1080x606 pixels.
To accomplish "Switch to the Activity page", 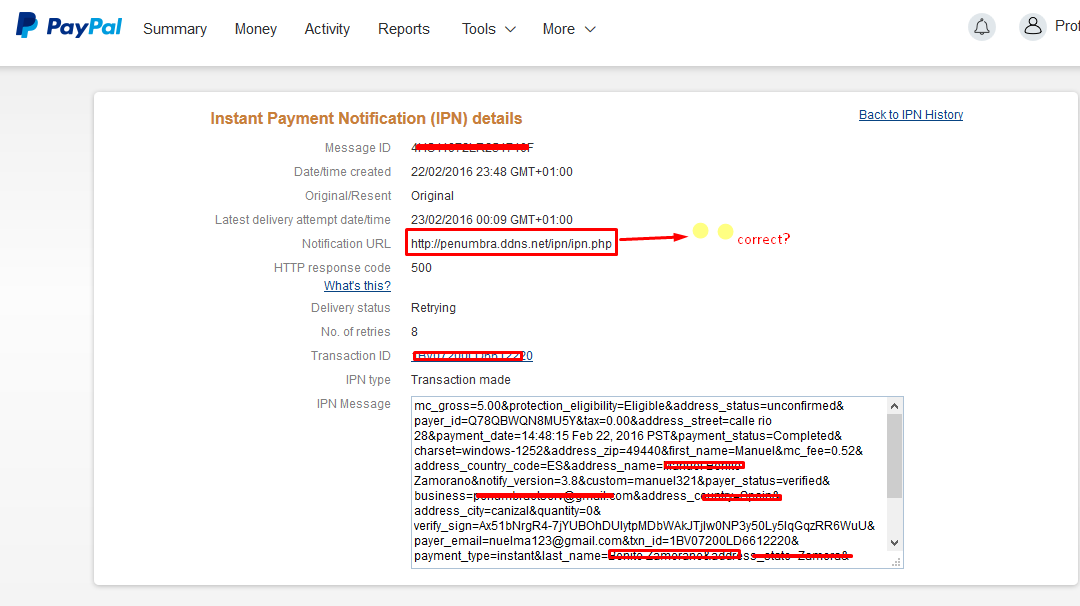I will click(x=327, y=29).
